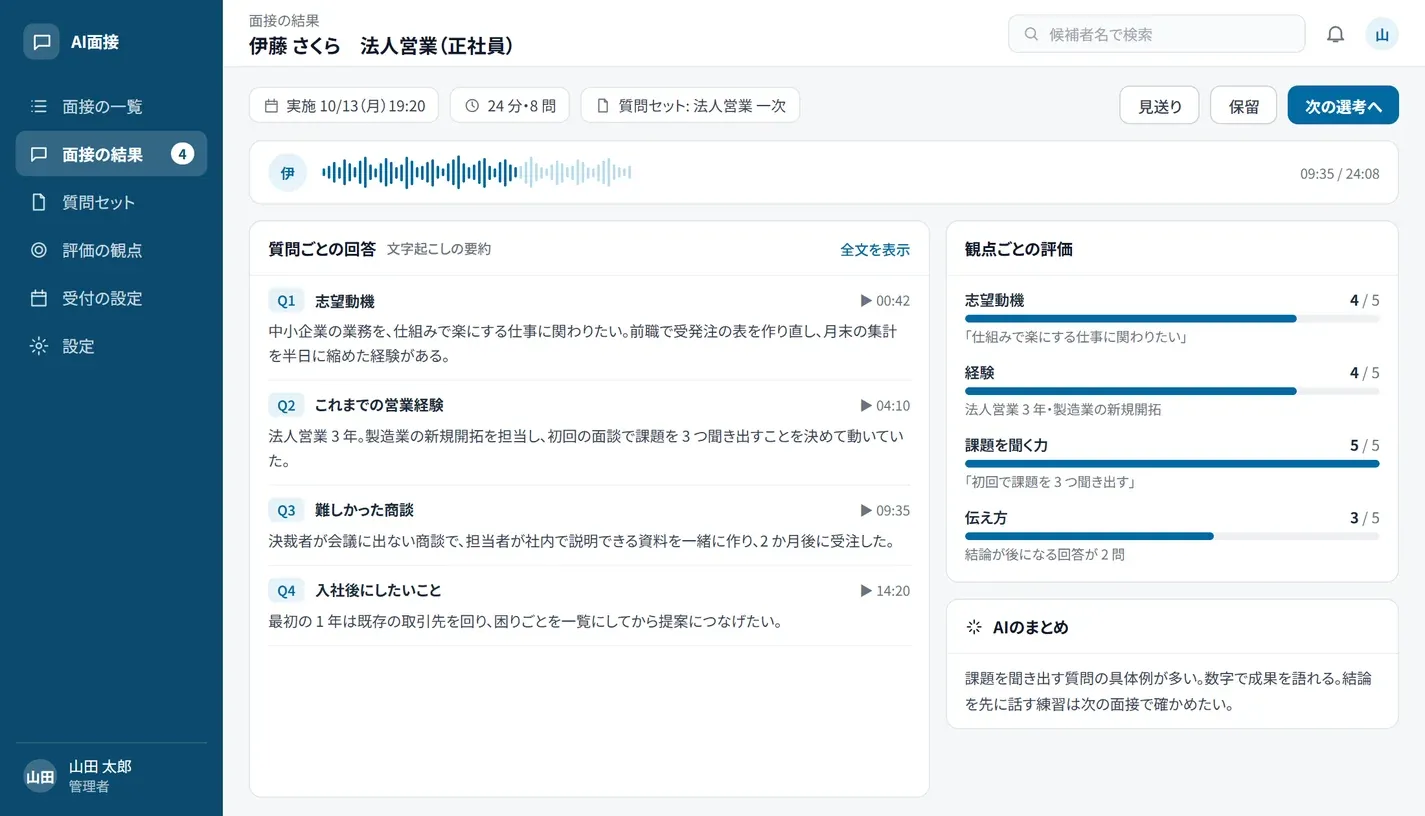Image resolution: width=1425 pixels, height=816 pixels.
Task: Click the 伝え方 score bar
Action: click(1172, 536)
